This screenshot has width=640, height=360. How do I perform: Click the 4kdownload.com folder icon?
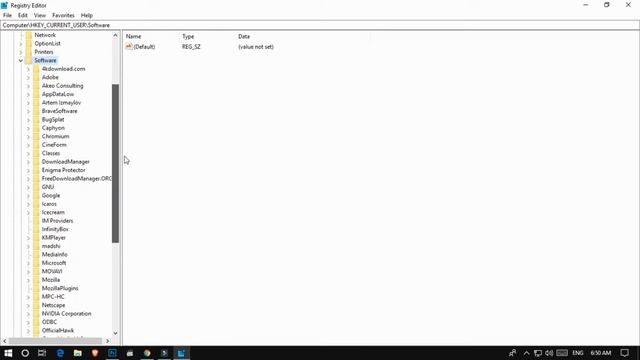pyautogui.click(x=36, y=69)
